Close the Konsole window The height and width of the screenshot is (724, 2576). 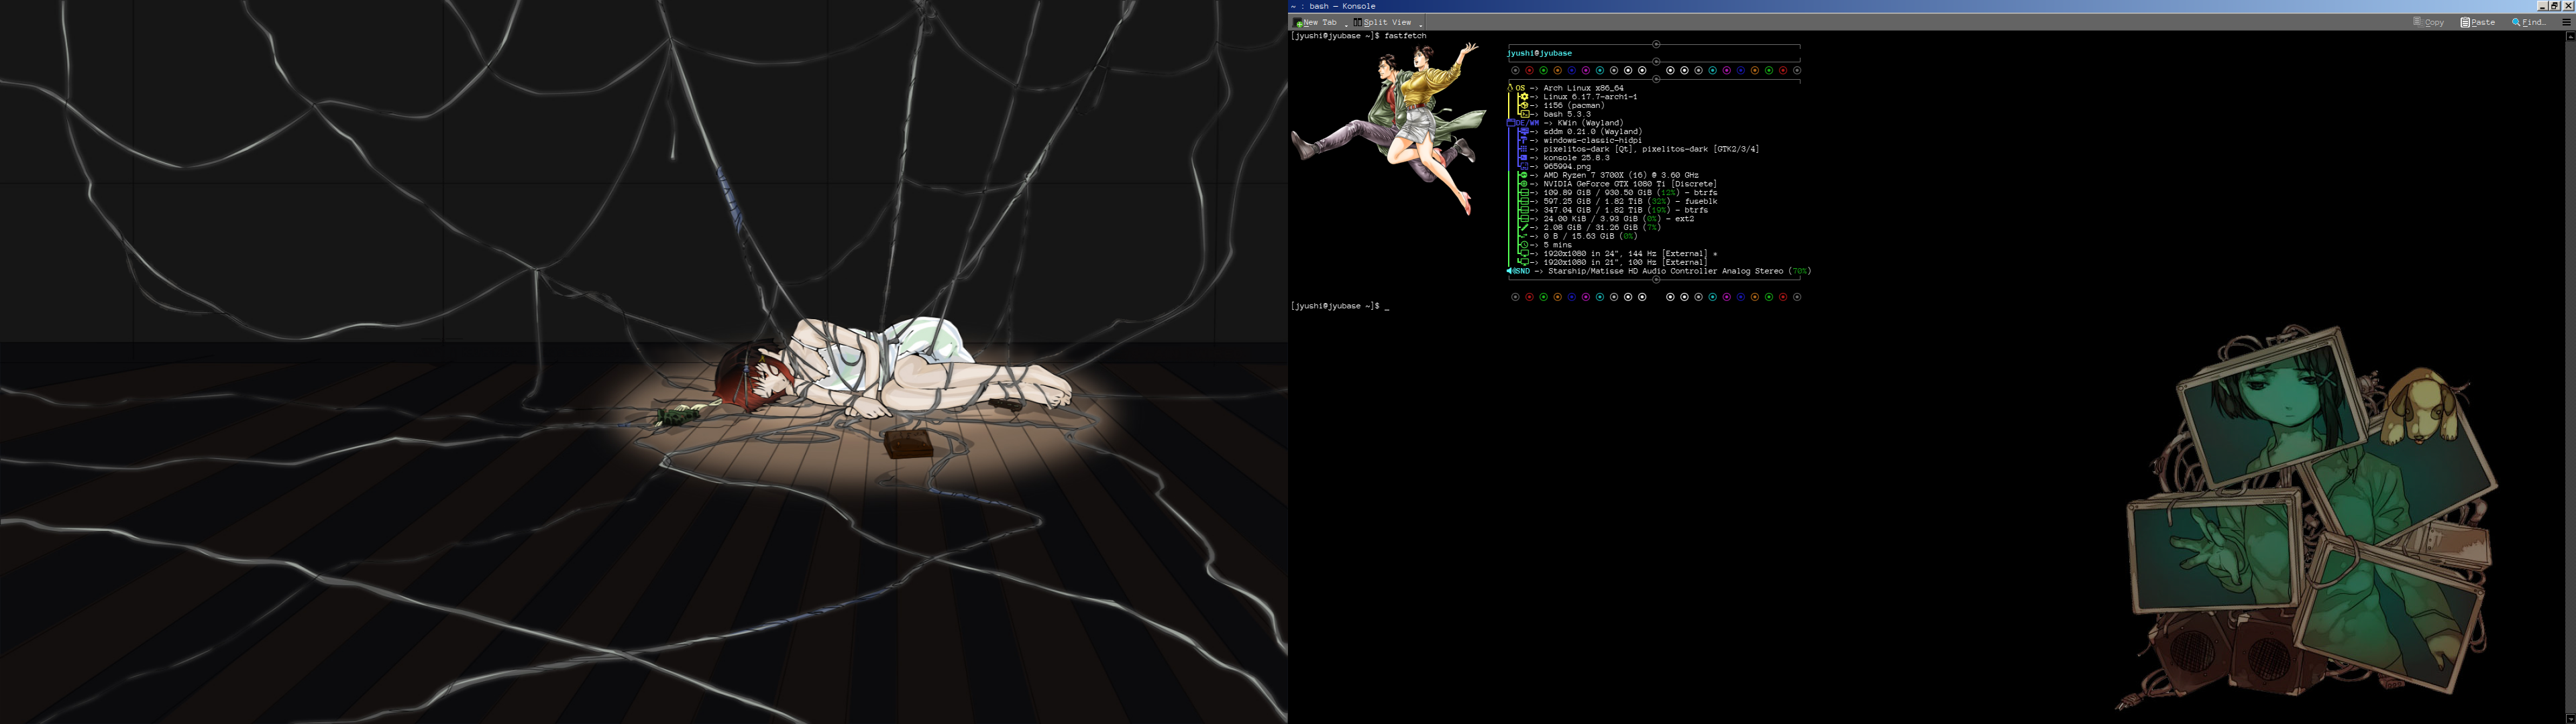point(2567,6)
